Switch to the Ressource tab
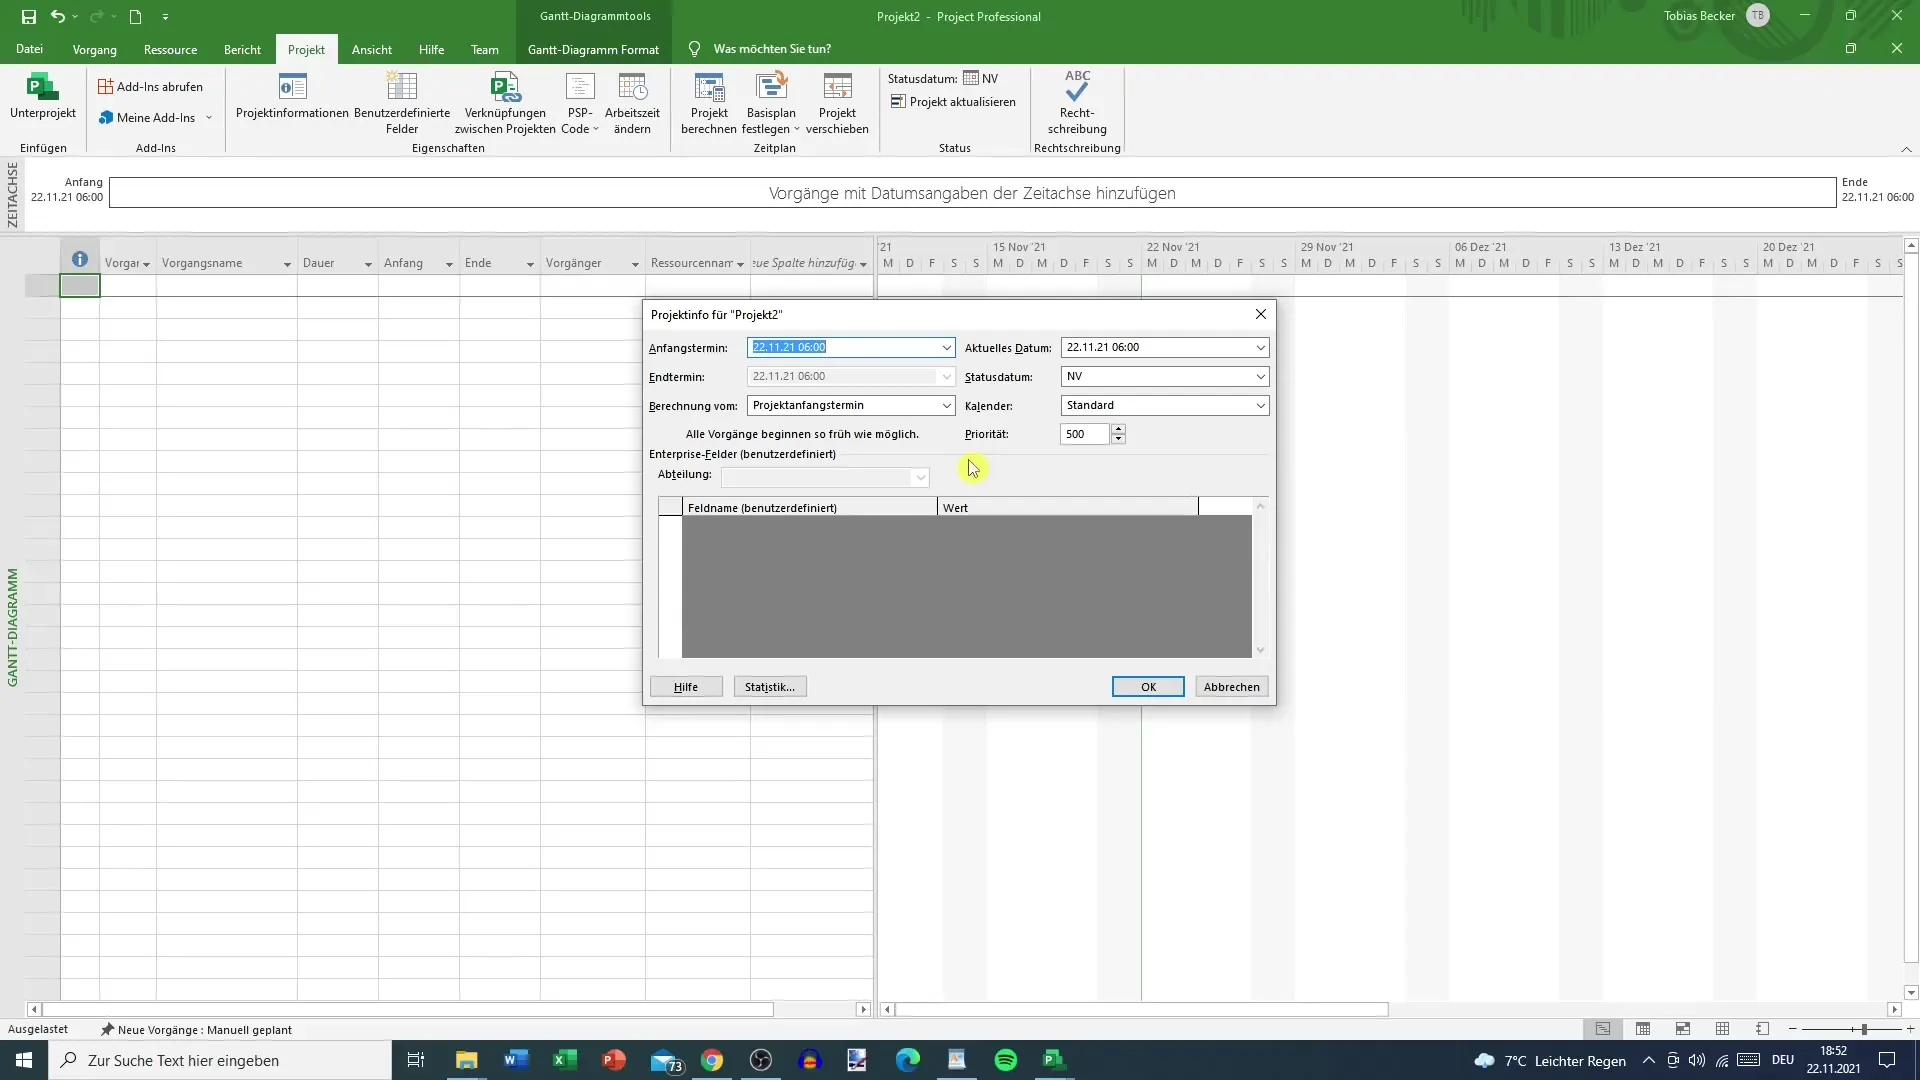 coord(170,49)
